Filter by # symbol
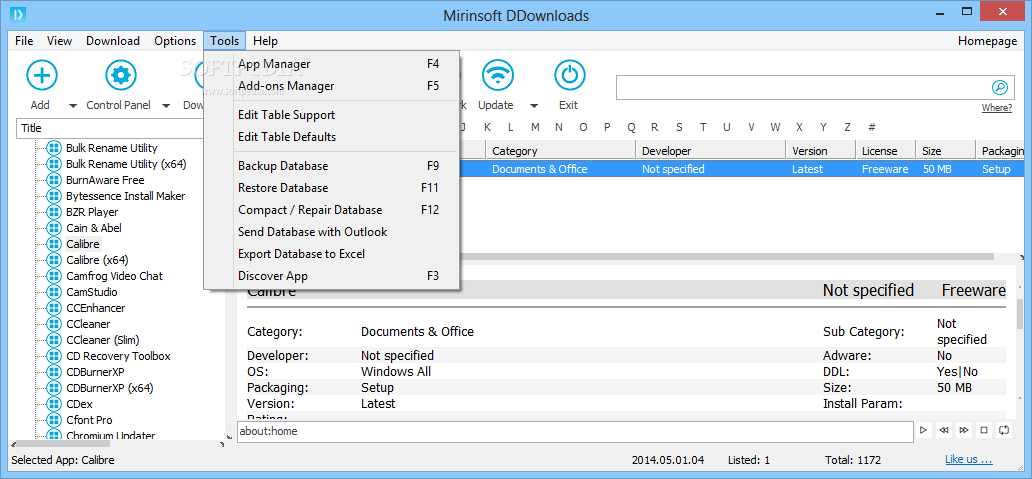Viewport: 1032px width, 479px height. 871,127
